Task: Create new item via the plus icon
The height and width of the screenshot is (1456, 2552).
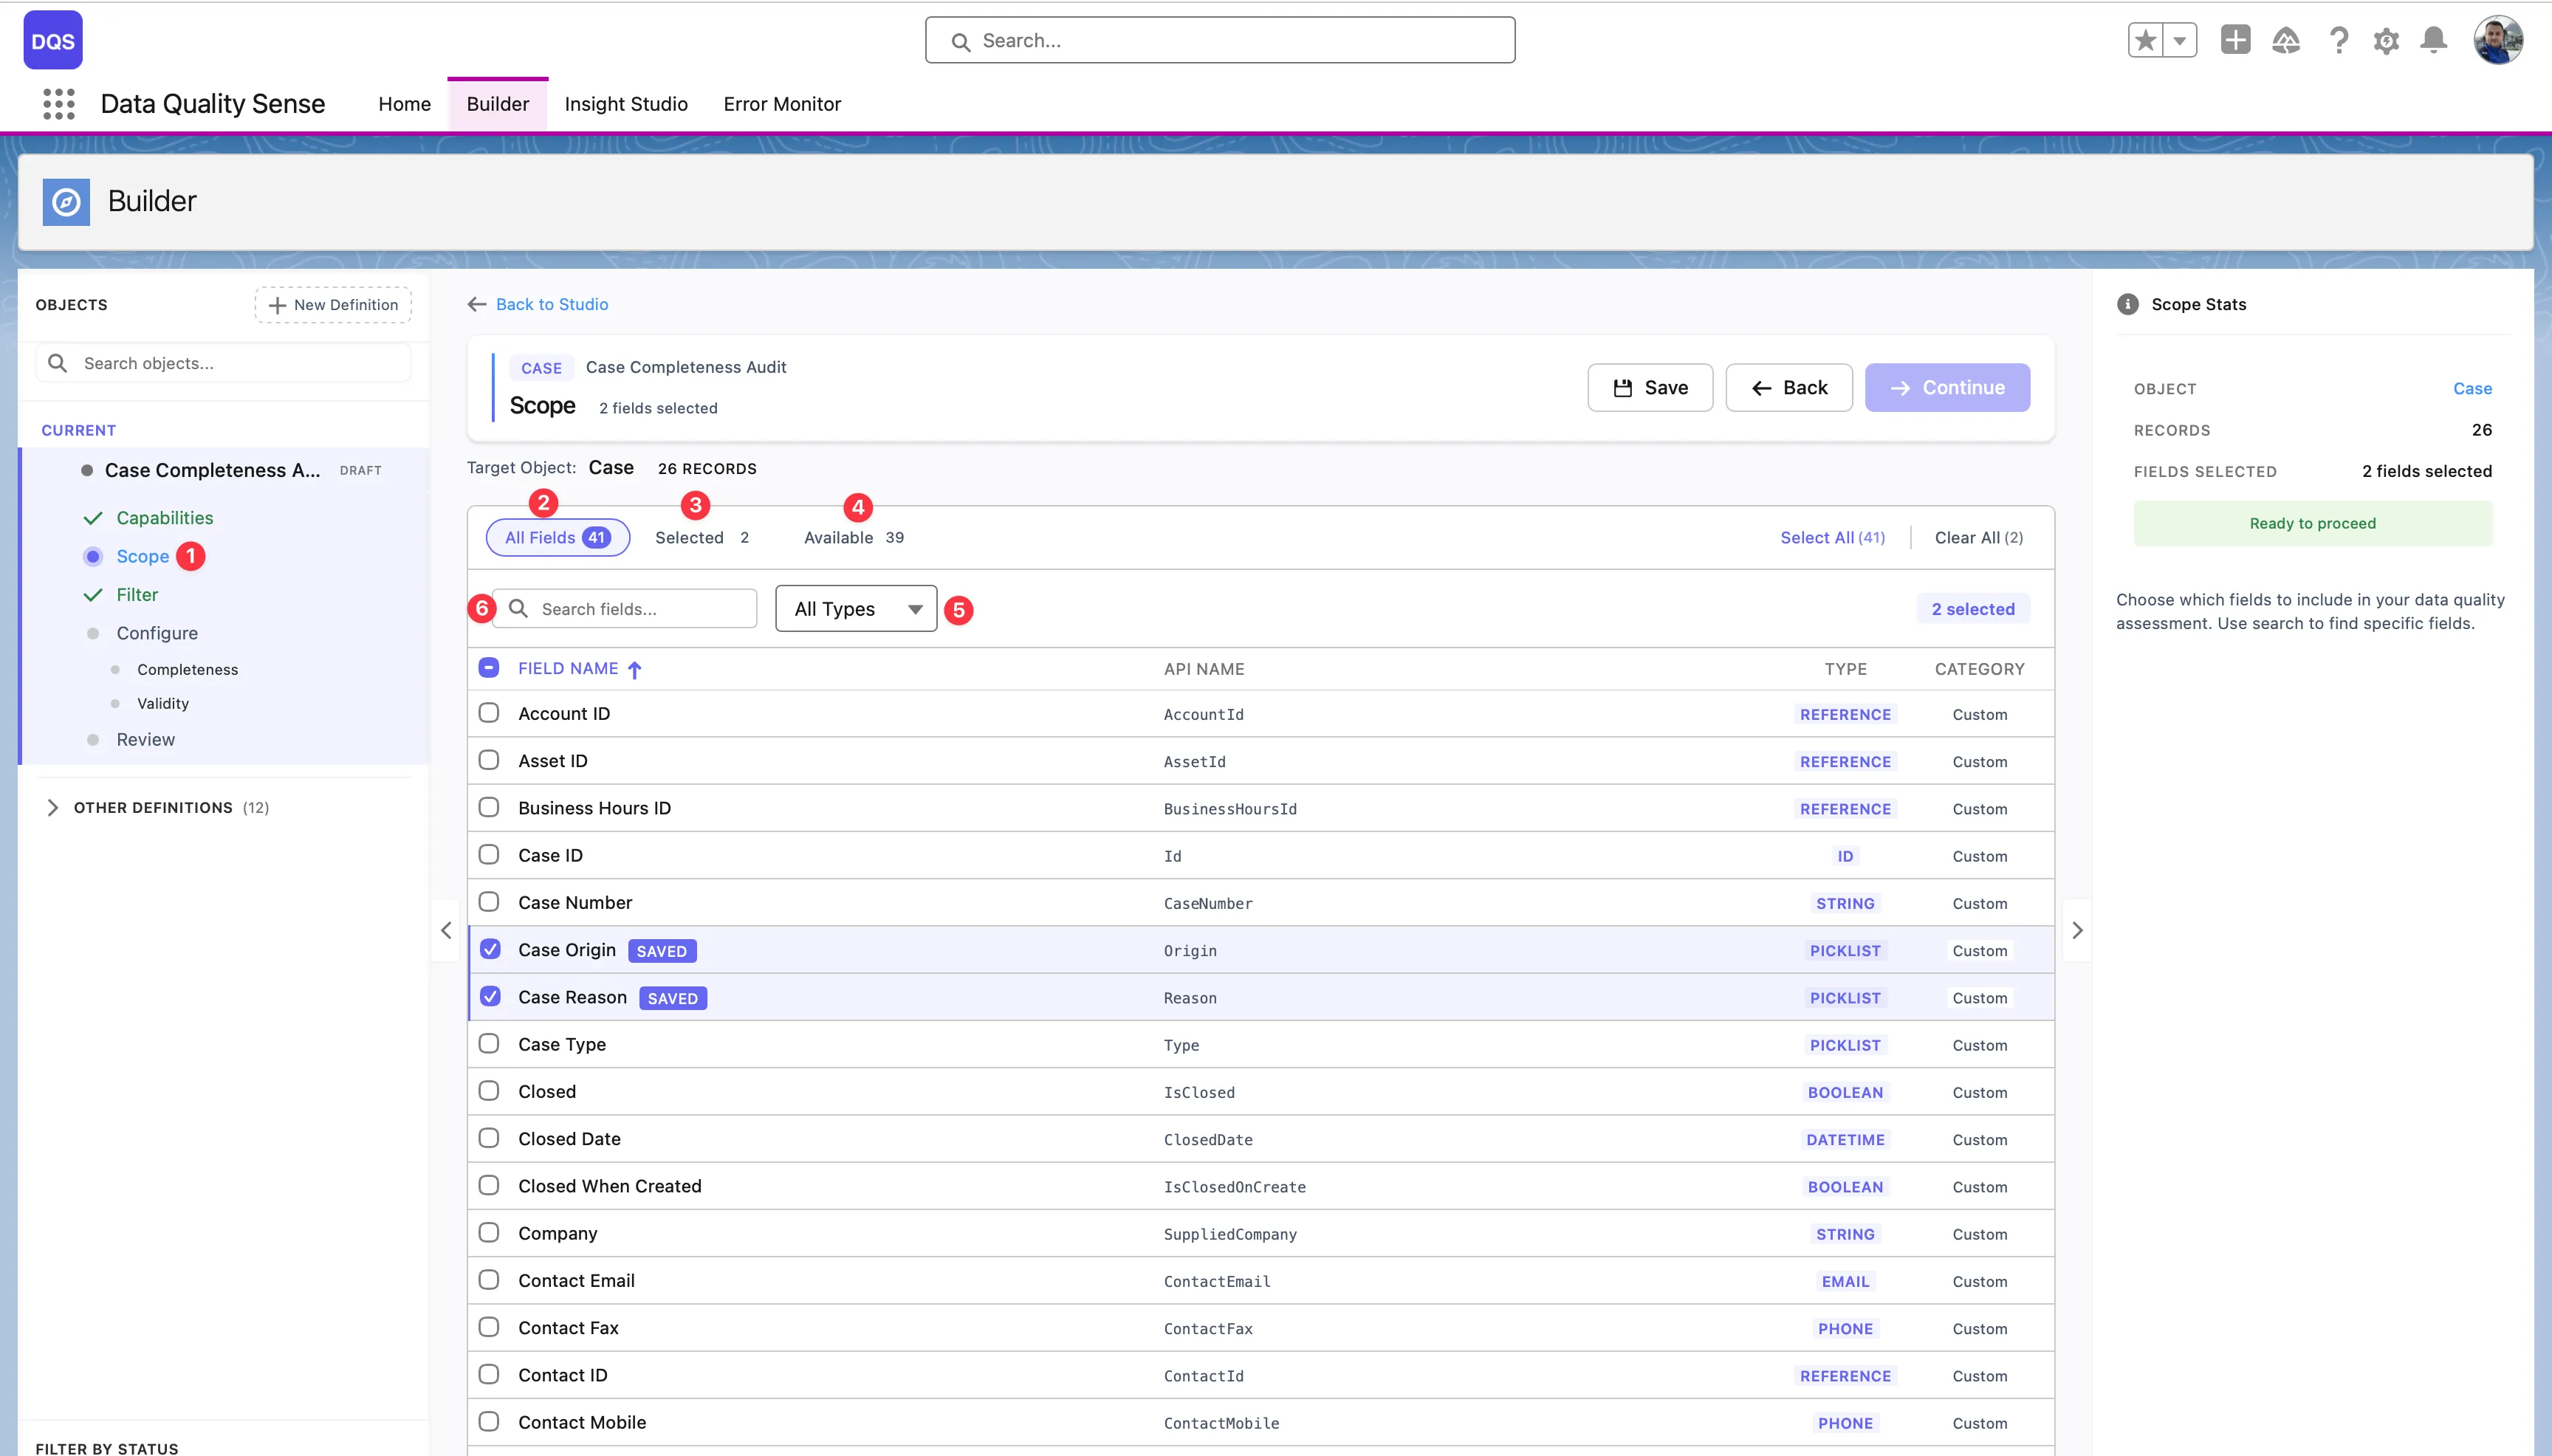Action: click(2236, 40)
